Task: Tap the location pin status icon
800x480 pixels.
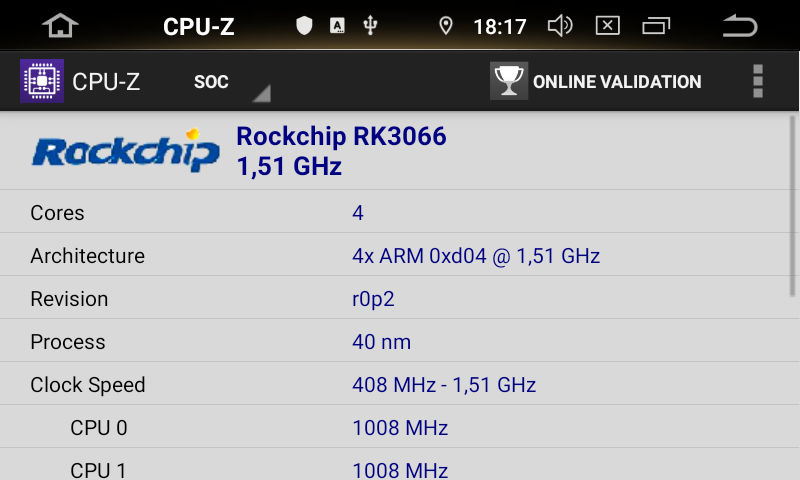Action: tap(446, 26)
